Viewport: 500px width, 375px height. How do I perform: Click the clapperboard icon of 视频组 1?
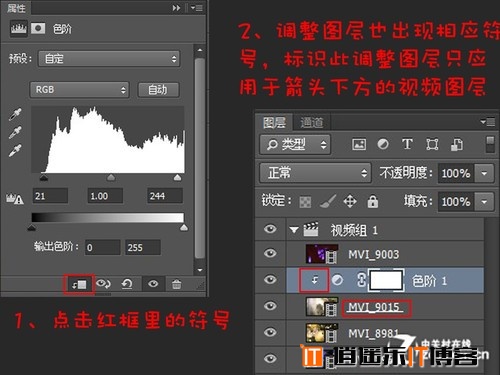tap(311, 229)
